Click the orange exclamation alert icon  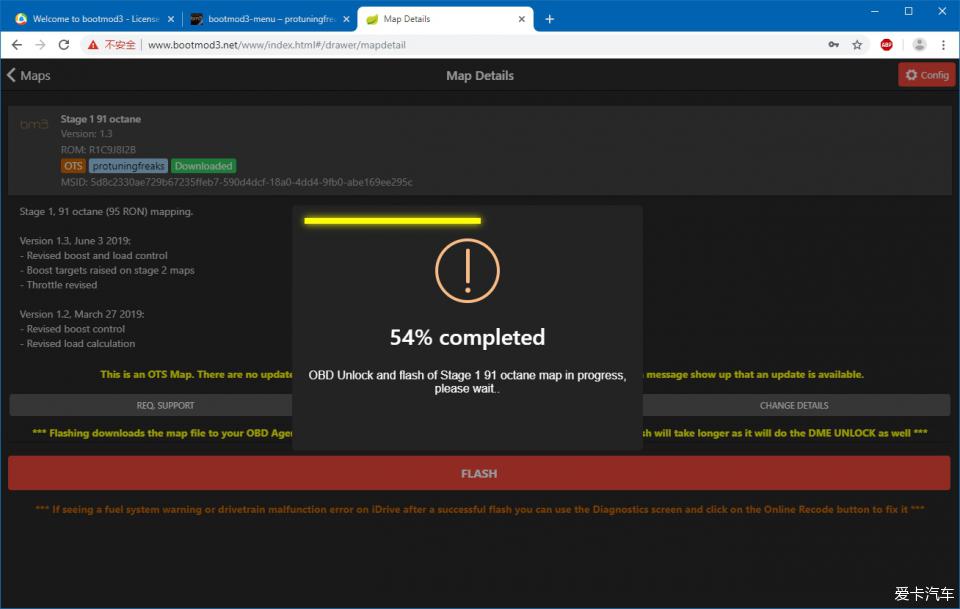click(x=467, y=271)
